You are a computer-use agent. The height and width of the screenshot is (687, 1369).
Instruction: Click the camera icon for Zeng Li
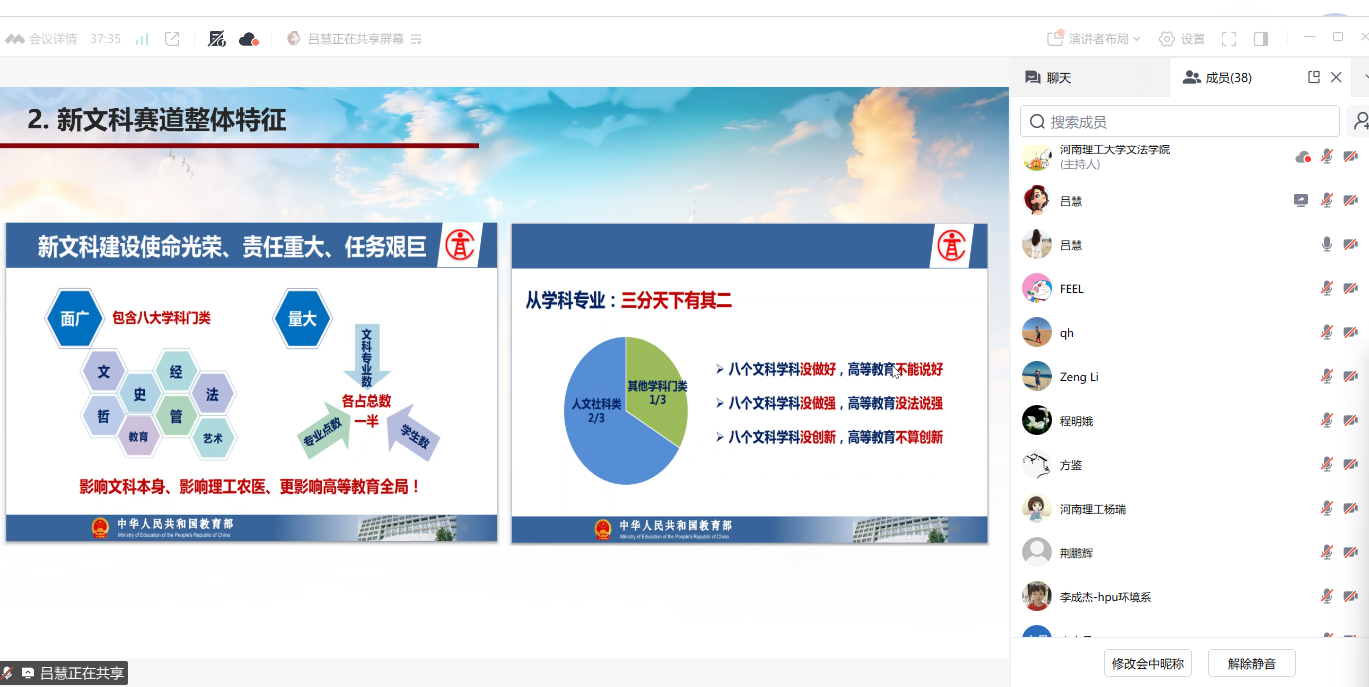1350,377
